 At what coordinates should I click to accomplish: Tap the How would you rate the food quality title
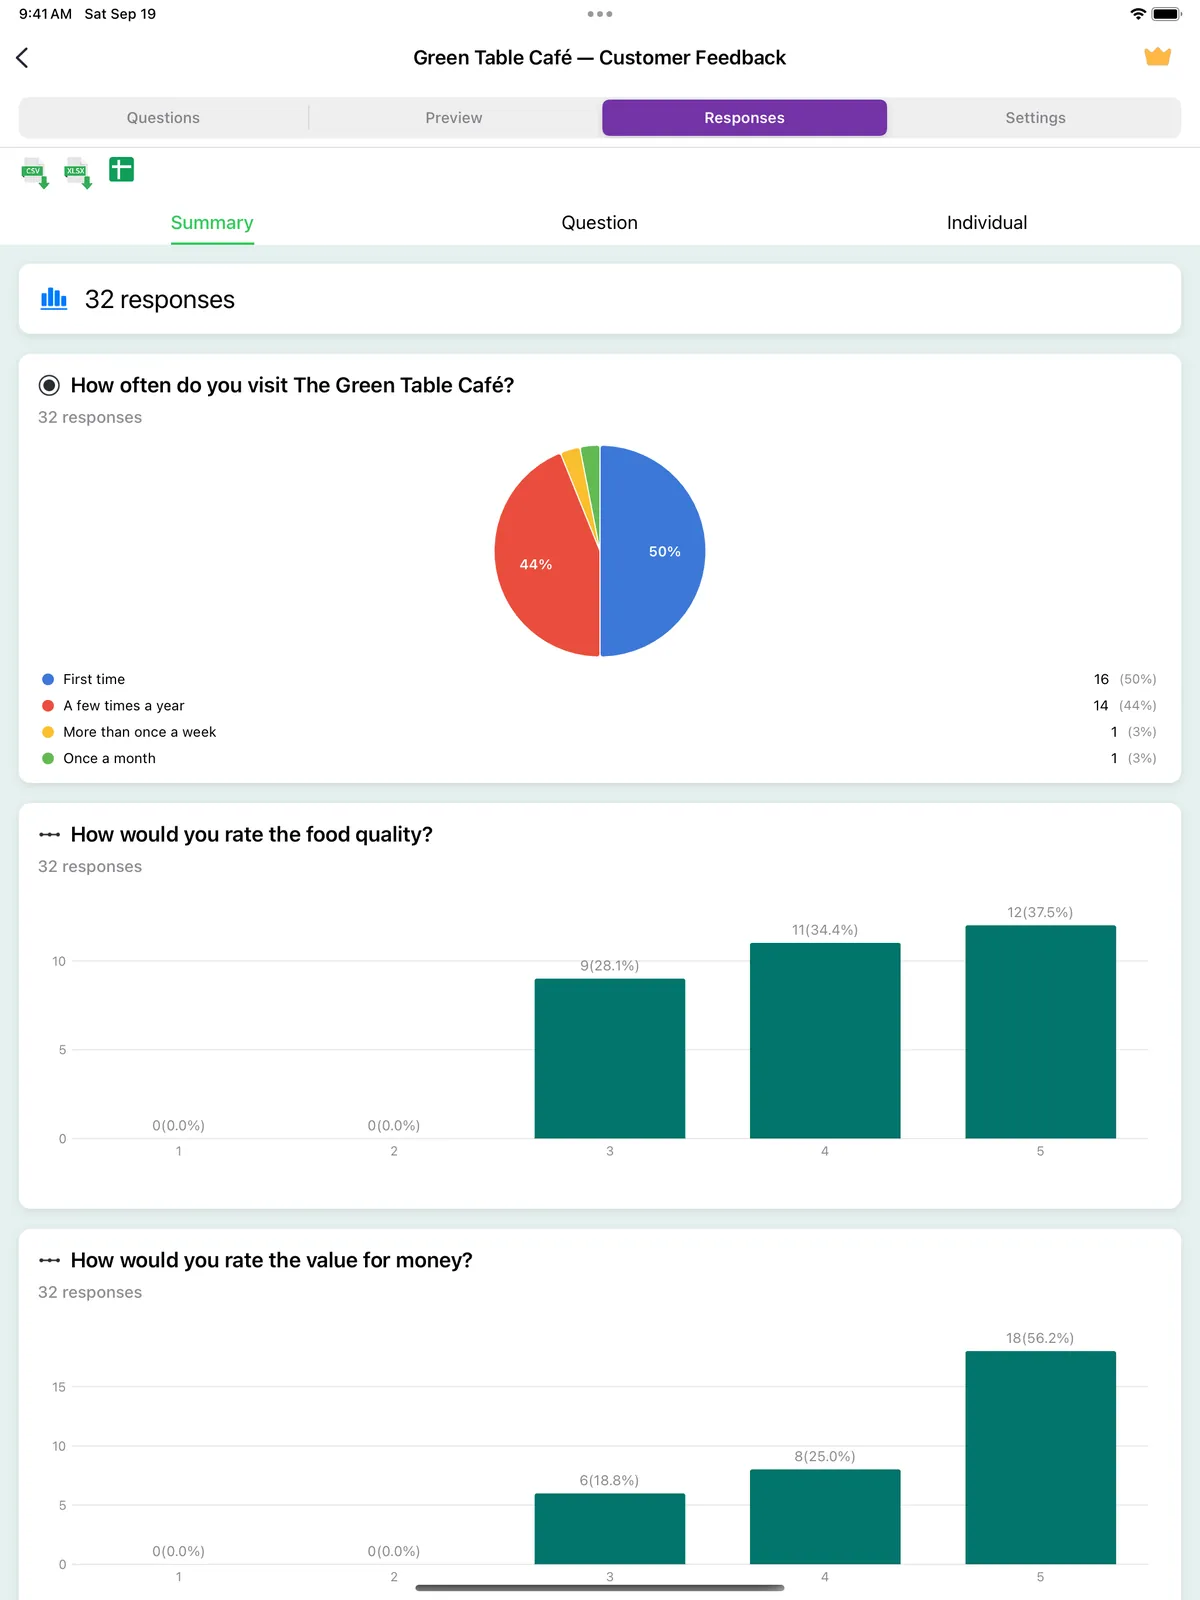(x=251, y=834)
